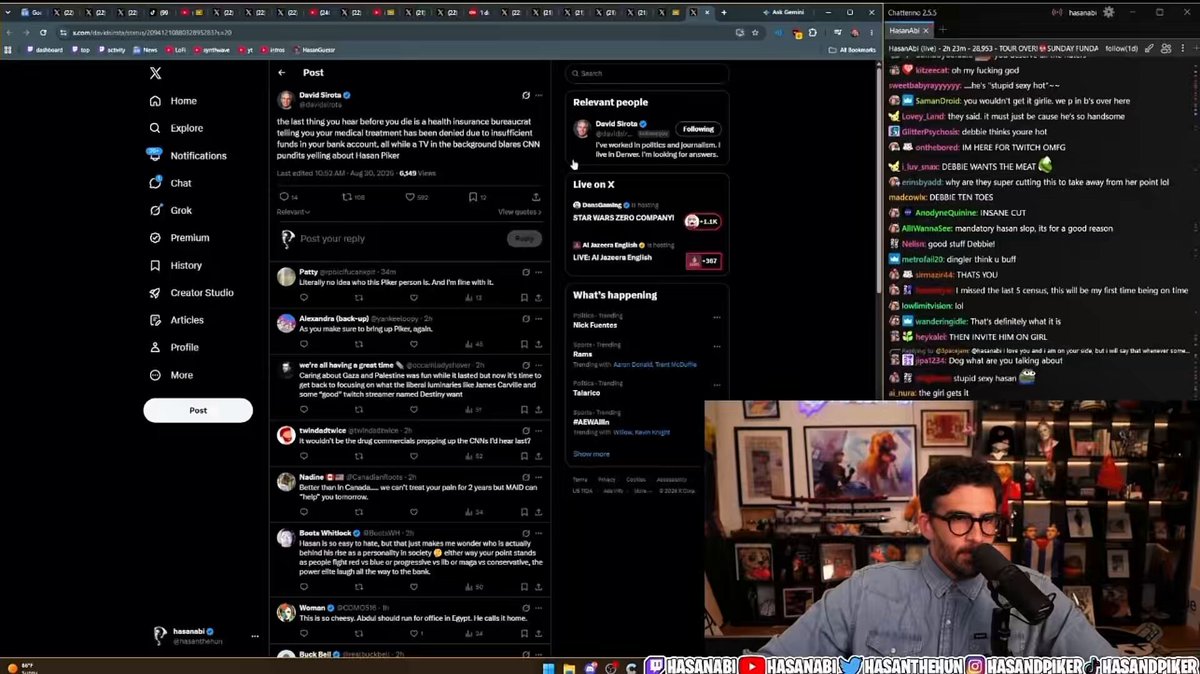This screenshot has height=674, width=1200.
Task: Open the Explore page
Action: (x=176, y=128)
